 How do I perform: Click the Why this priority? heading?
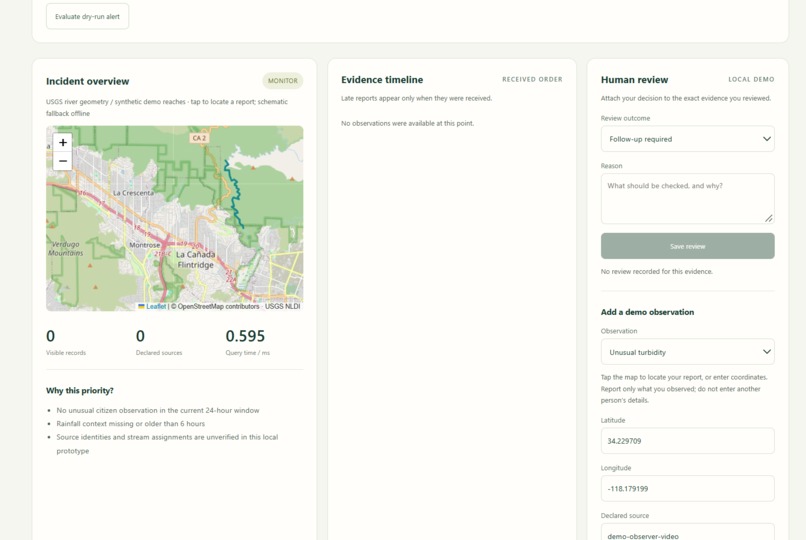tap(80, 390)
